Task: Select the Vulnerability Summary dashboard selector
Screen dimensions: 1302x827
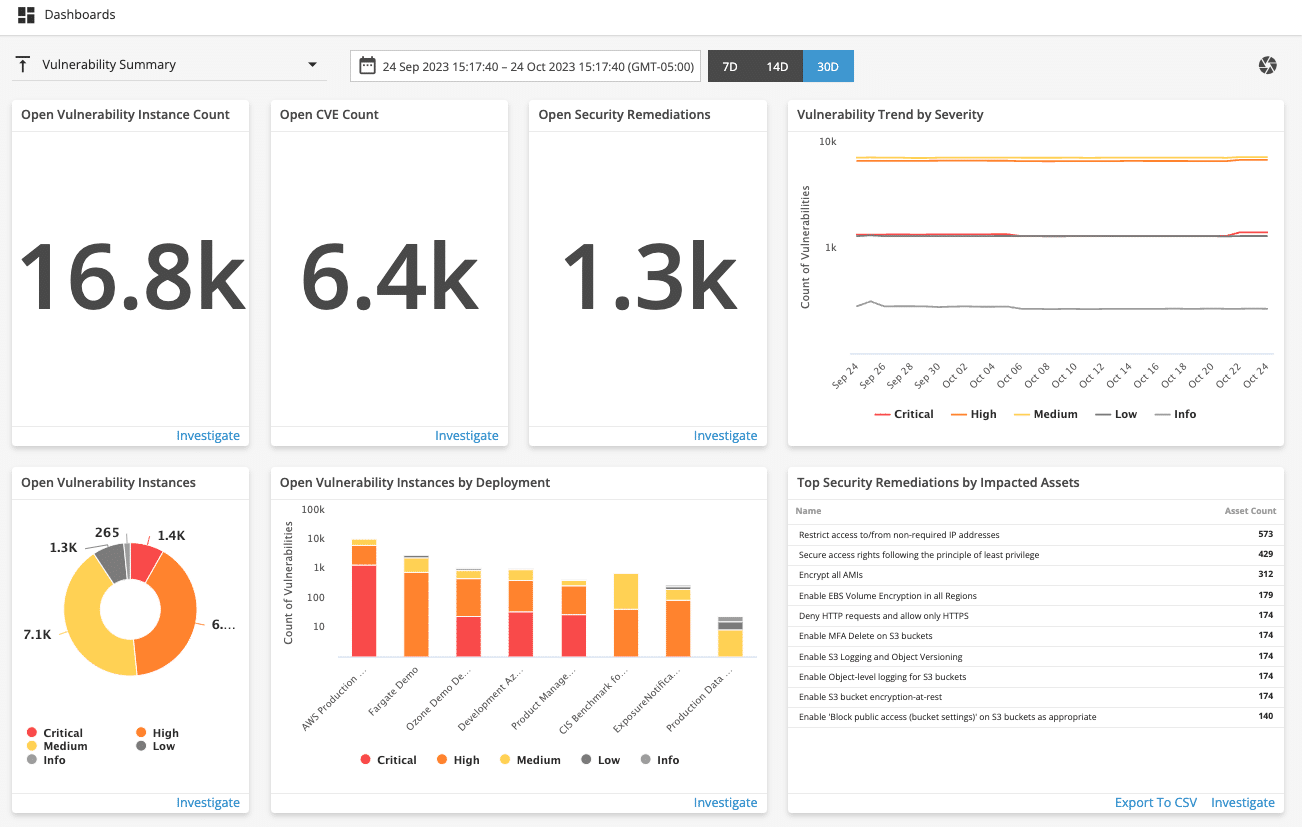Action: click(x=170, y=65)
